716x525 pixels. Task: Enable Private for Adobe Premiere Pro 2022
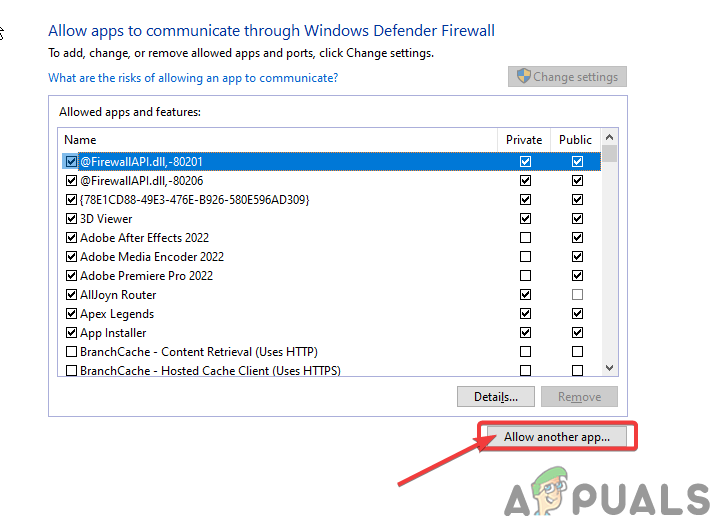[x=526, y=276]
